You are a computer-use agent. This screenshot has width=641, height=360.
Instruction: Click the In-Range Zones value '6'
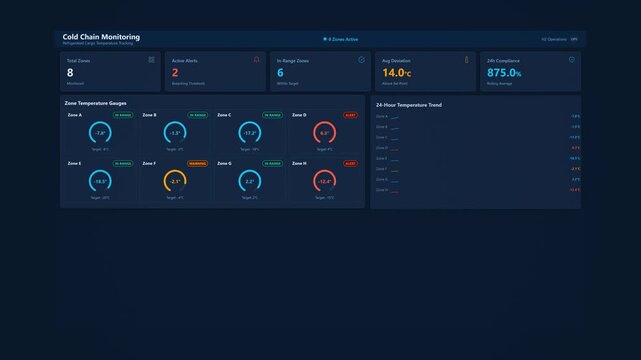[280, 73]
